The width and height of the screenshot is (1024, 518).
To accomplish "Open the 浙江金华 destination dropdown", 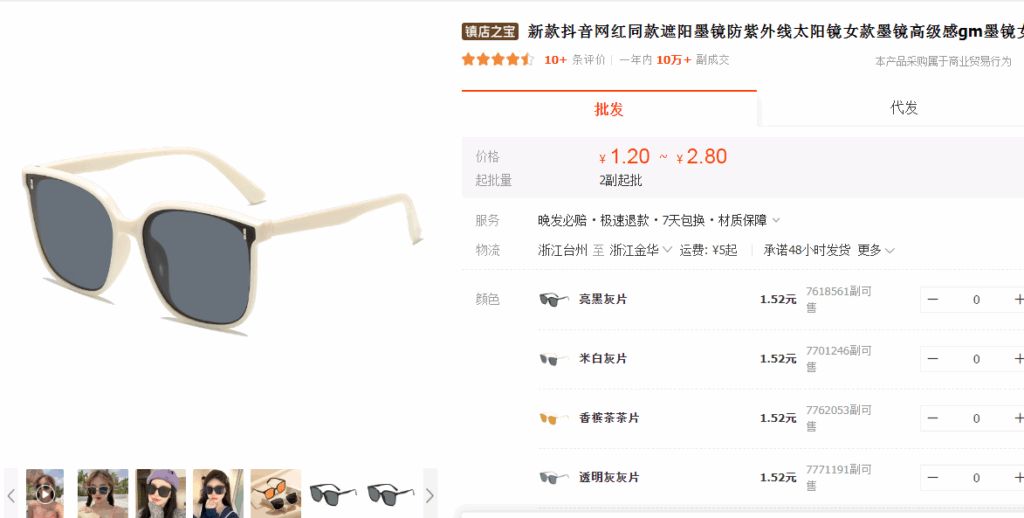I will [x=641, y=250].
